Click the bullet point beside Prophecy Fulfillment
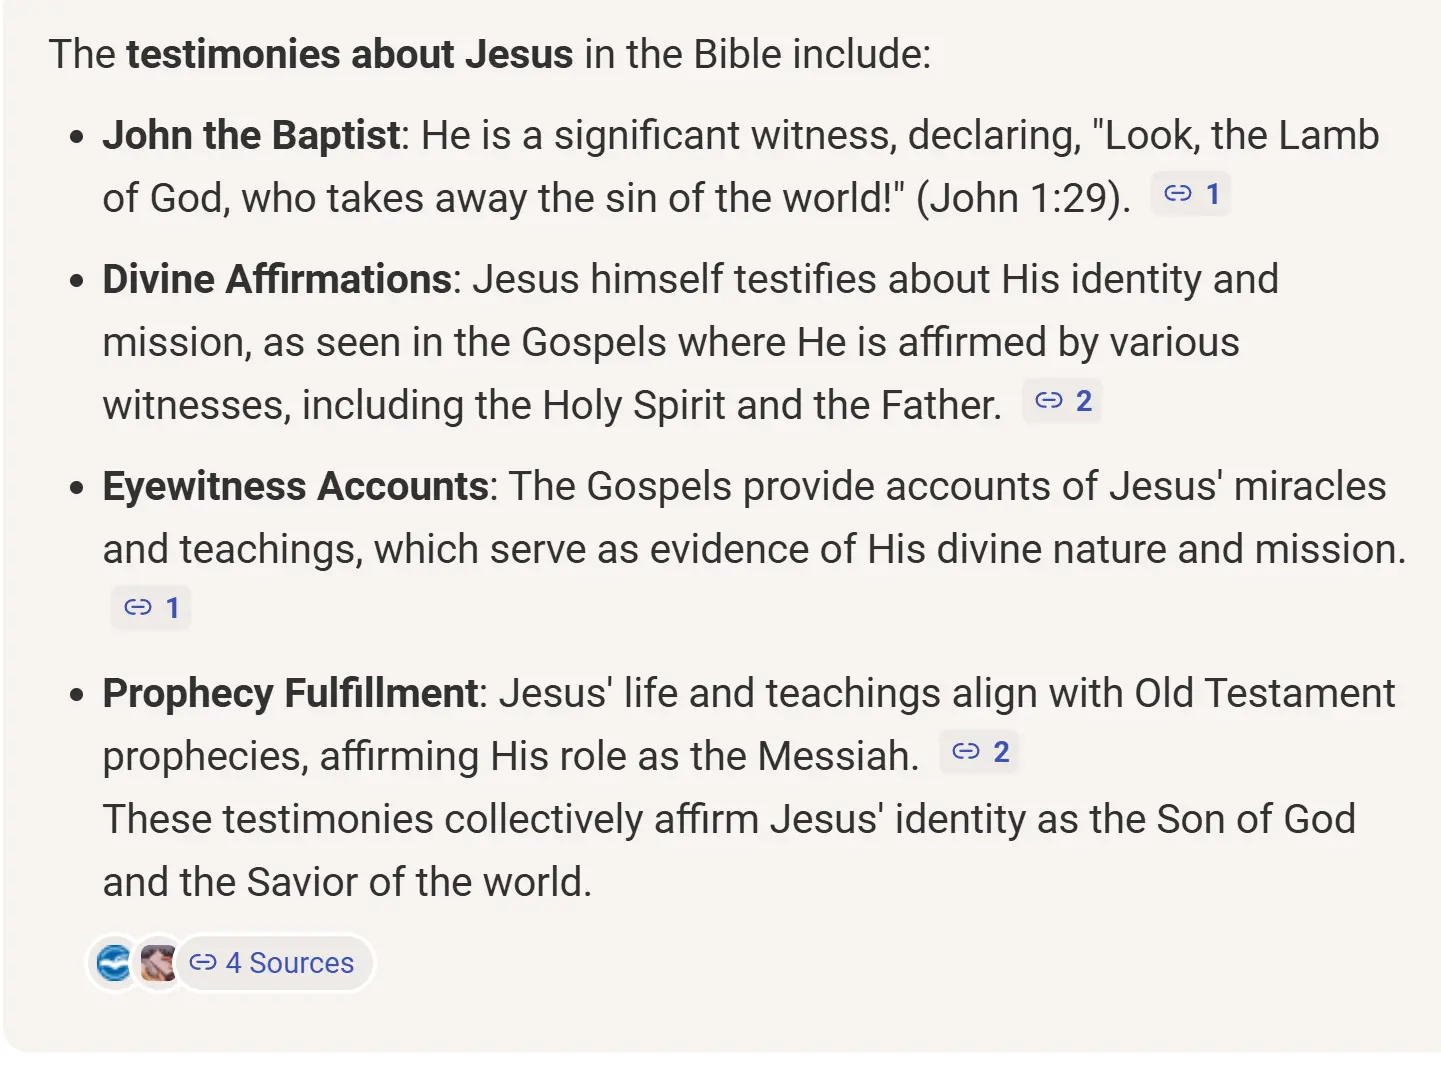 pyautogui.click(x=77, y=696)
